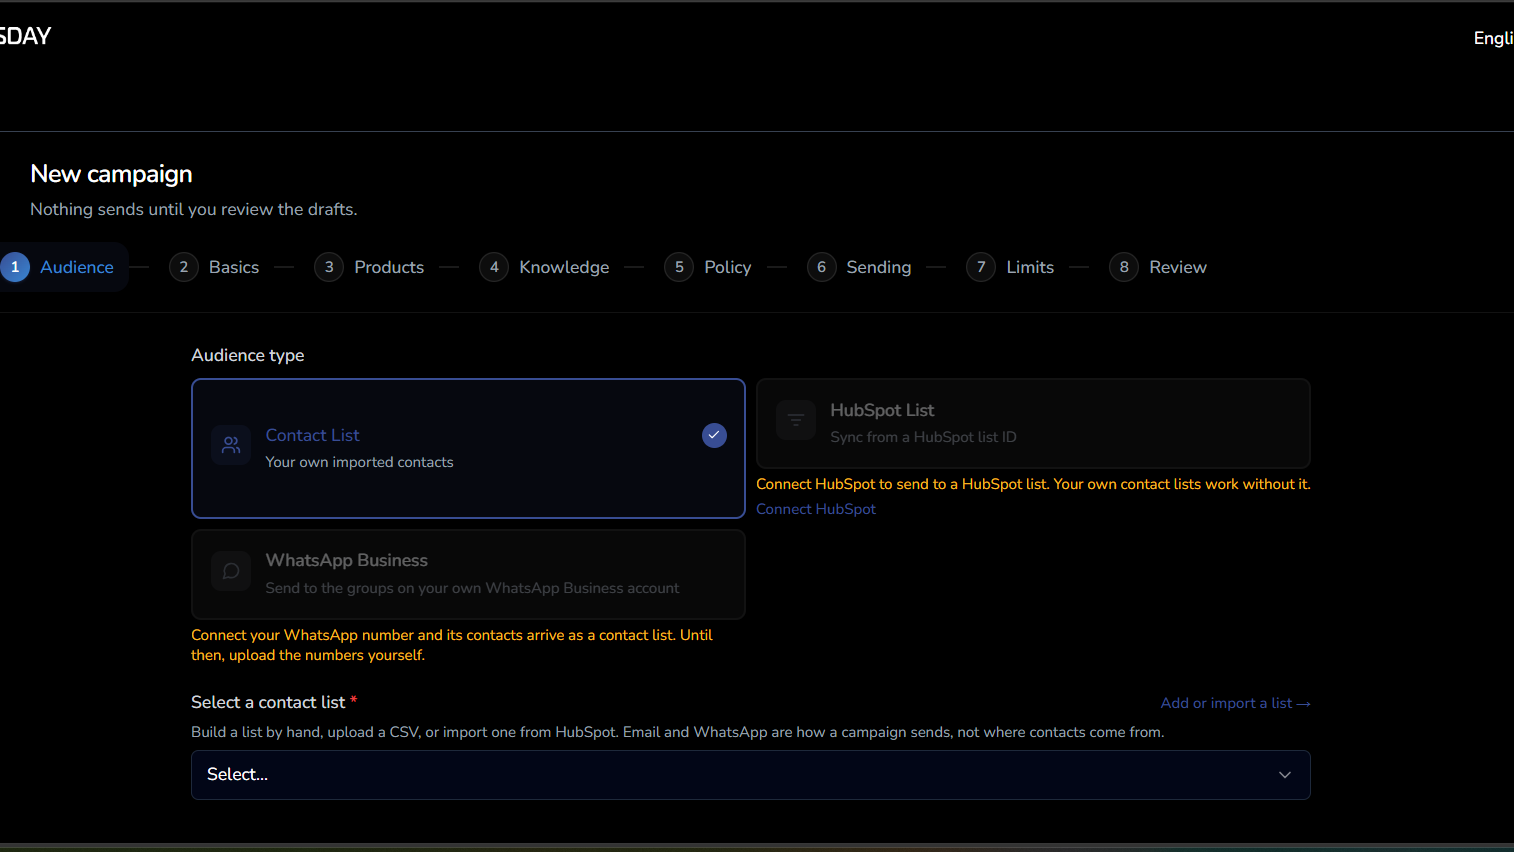Go to step 2 Basics
Image resolution: width=1514 pixels, height=852 pixels.
click(x=214, y=267)
